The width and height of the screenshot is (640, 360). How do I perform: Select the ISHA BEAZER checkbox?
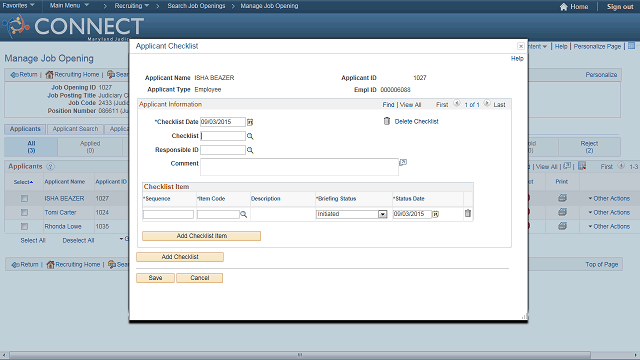(x=24, y=198)
